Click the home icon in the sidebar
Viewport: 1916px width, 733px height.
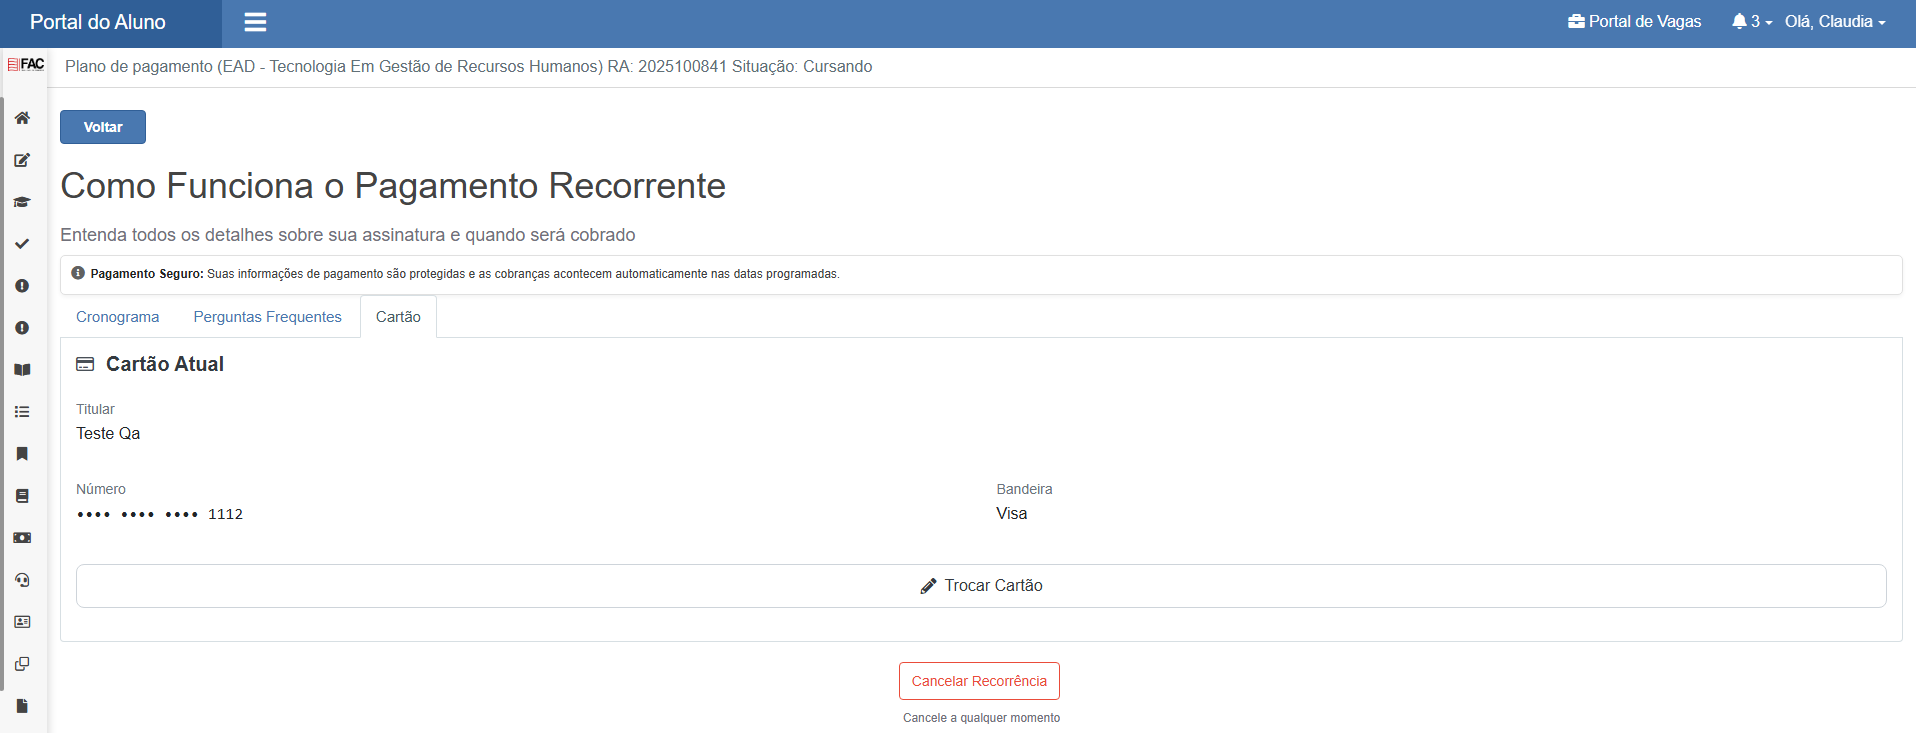point(22,118)
